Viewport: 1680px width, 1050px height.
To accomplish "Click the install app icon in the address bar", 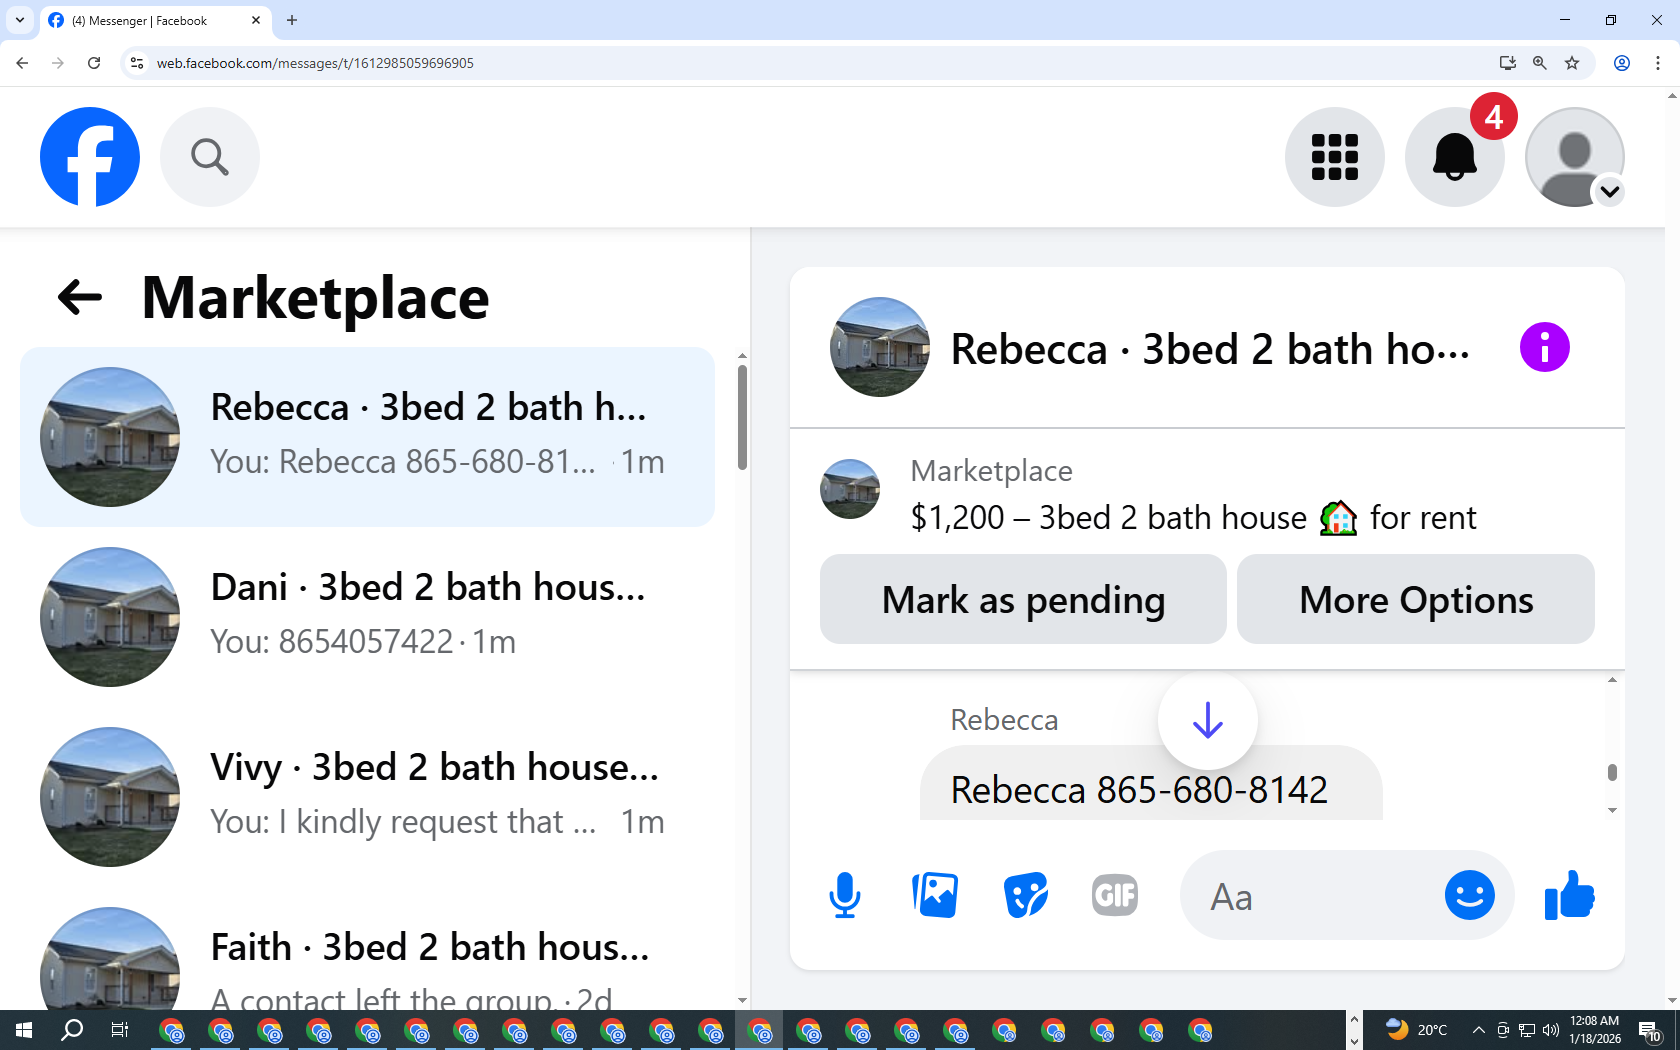I will [x=1508, y=63].
